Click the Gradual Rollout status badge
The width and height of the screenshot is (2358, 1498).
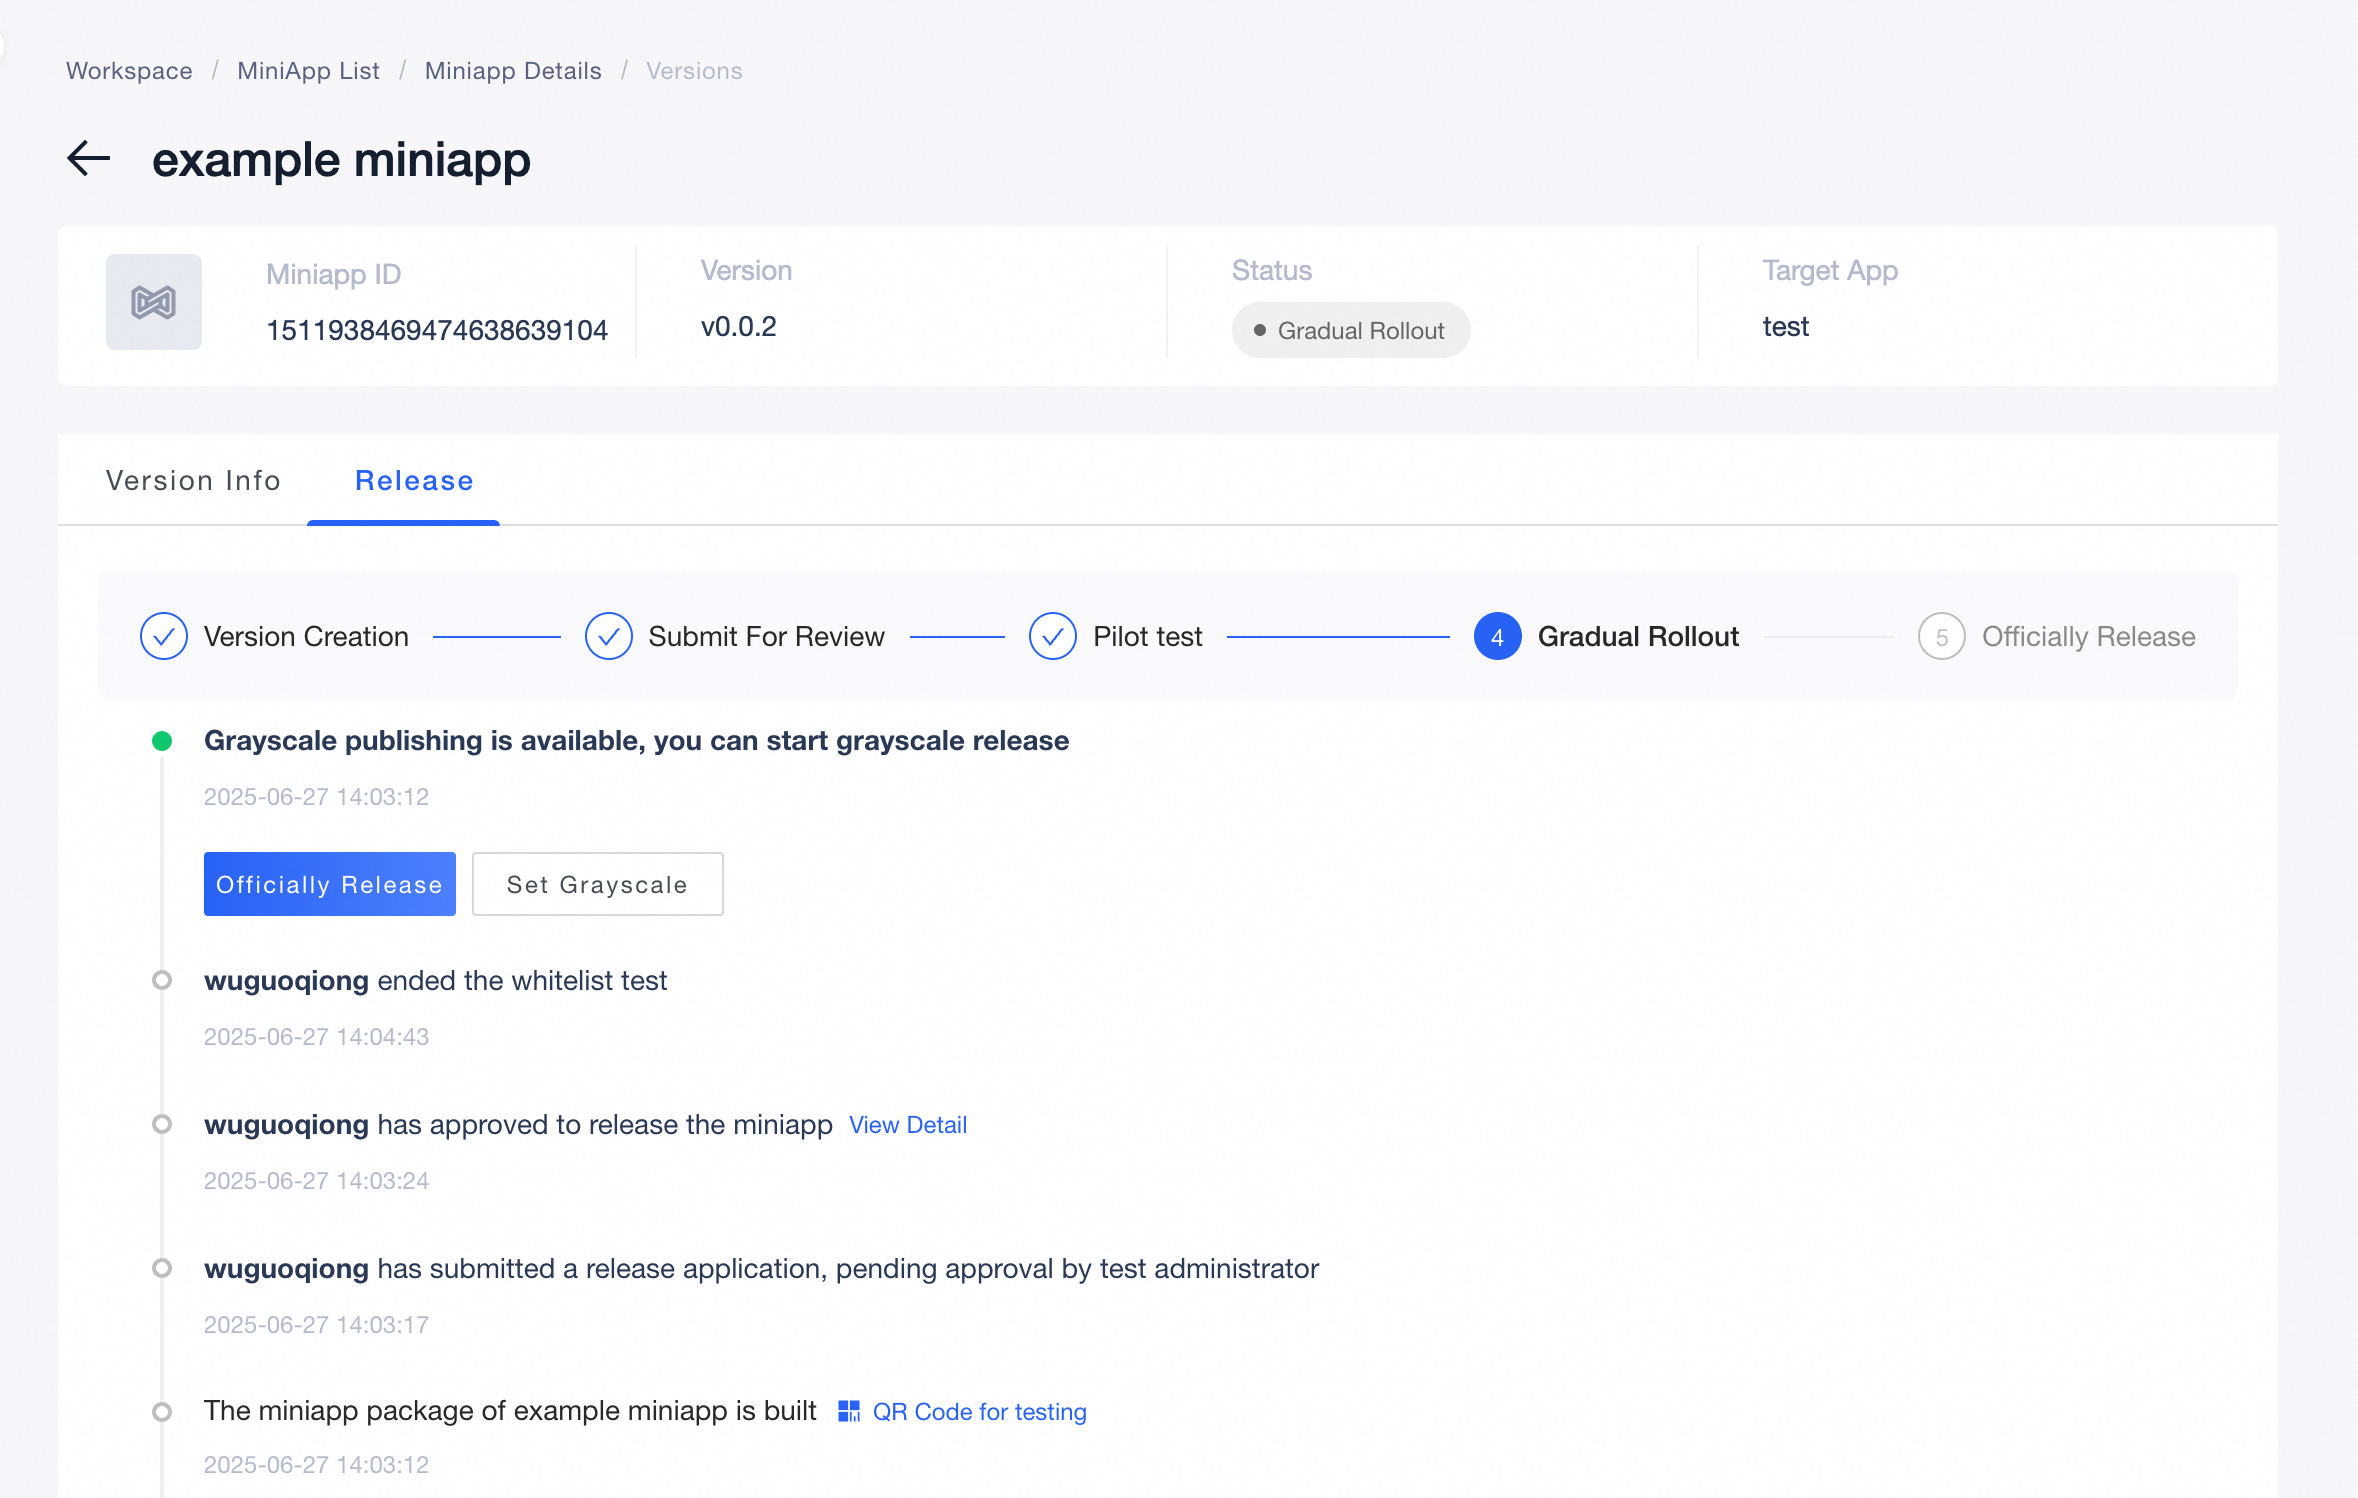(1350, 330)
